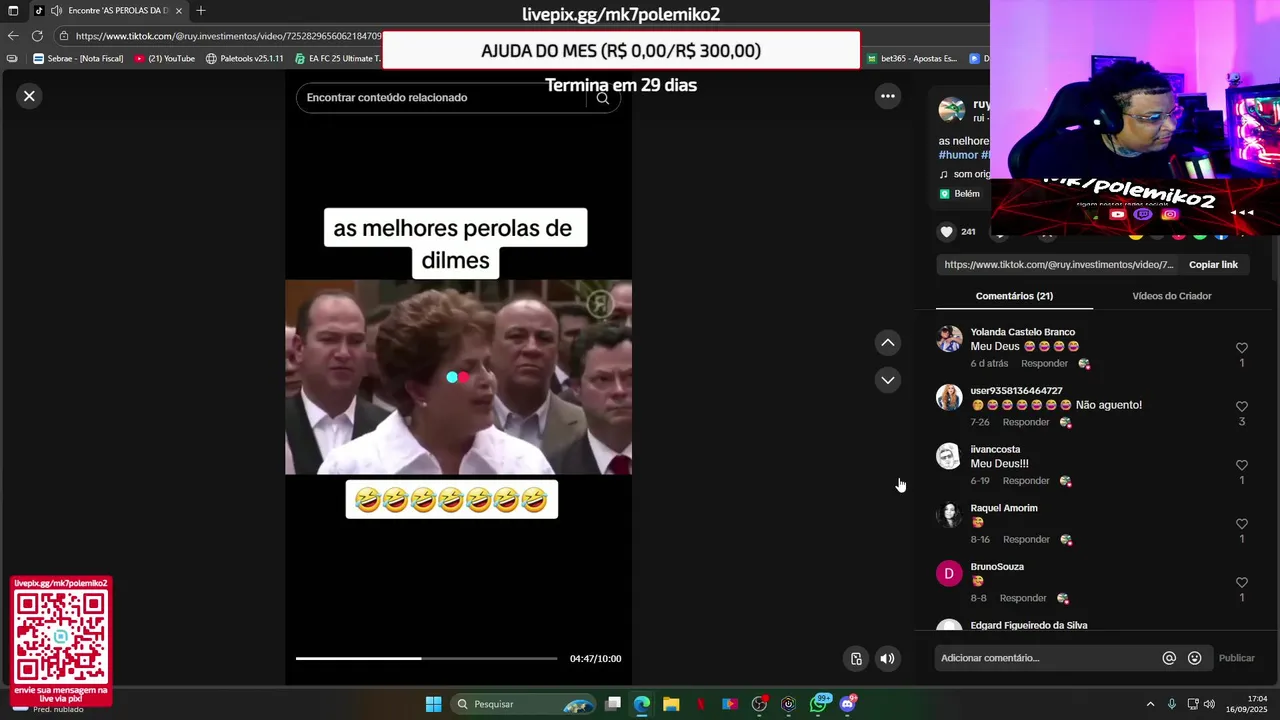Open Microsoft Edge from taskbar
This screenshot has width=1280, height=720.
click(642, 704)
